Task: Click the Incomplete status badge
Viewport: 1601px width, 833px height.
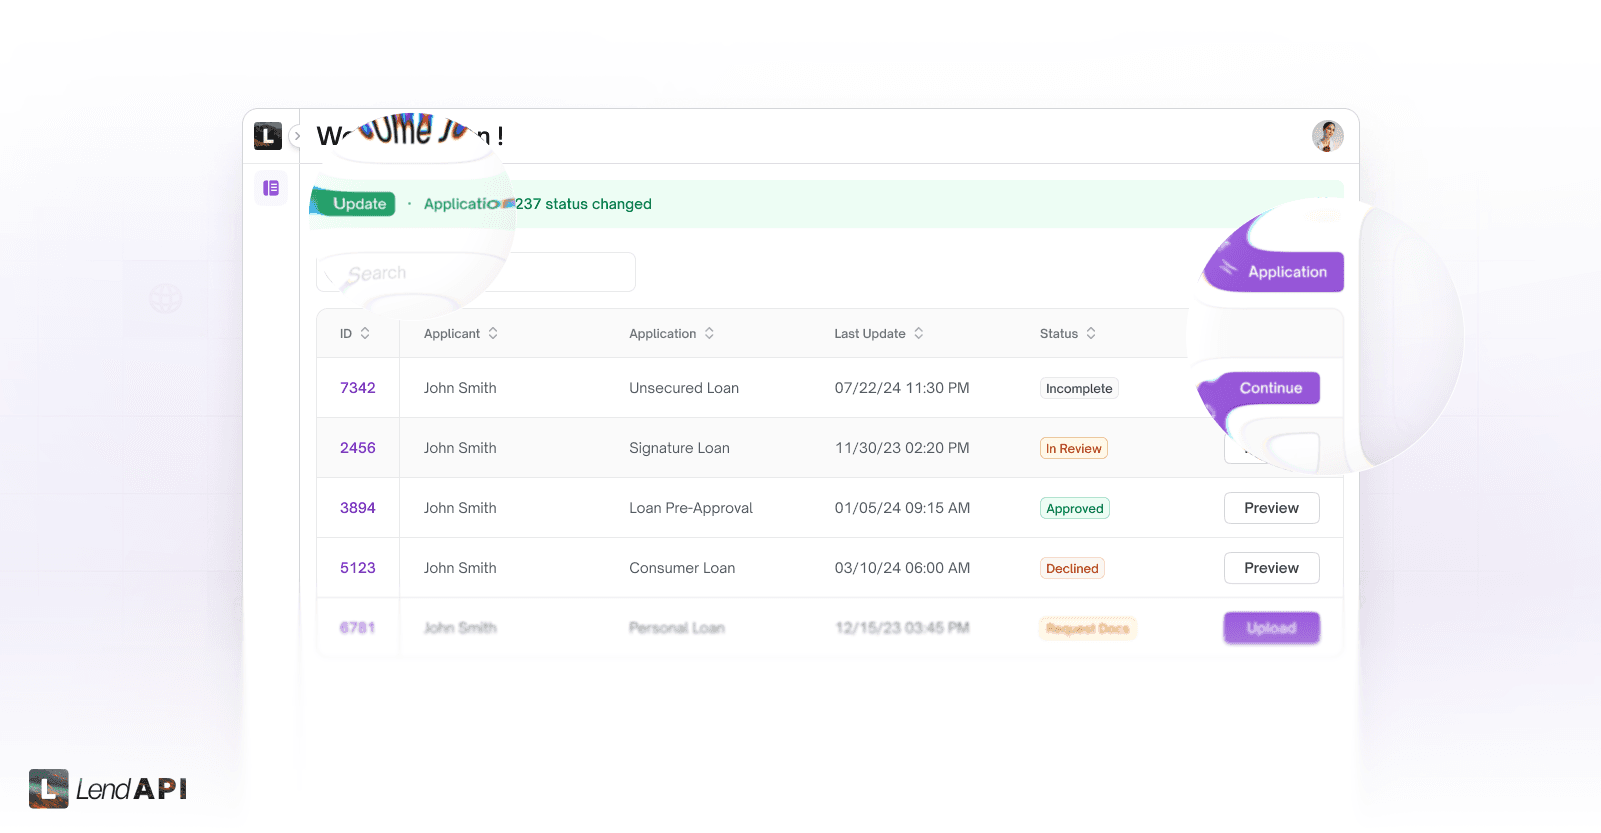Action: (x=1079, y=388)
